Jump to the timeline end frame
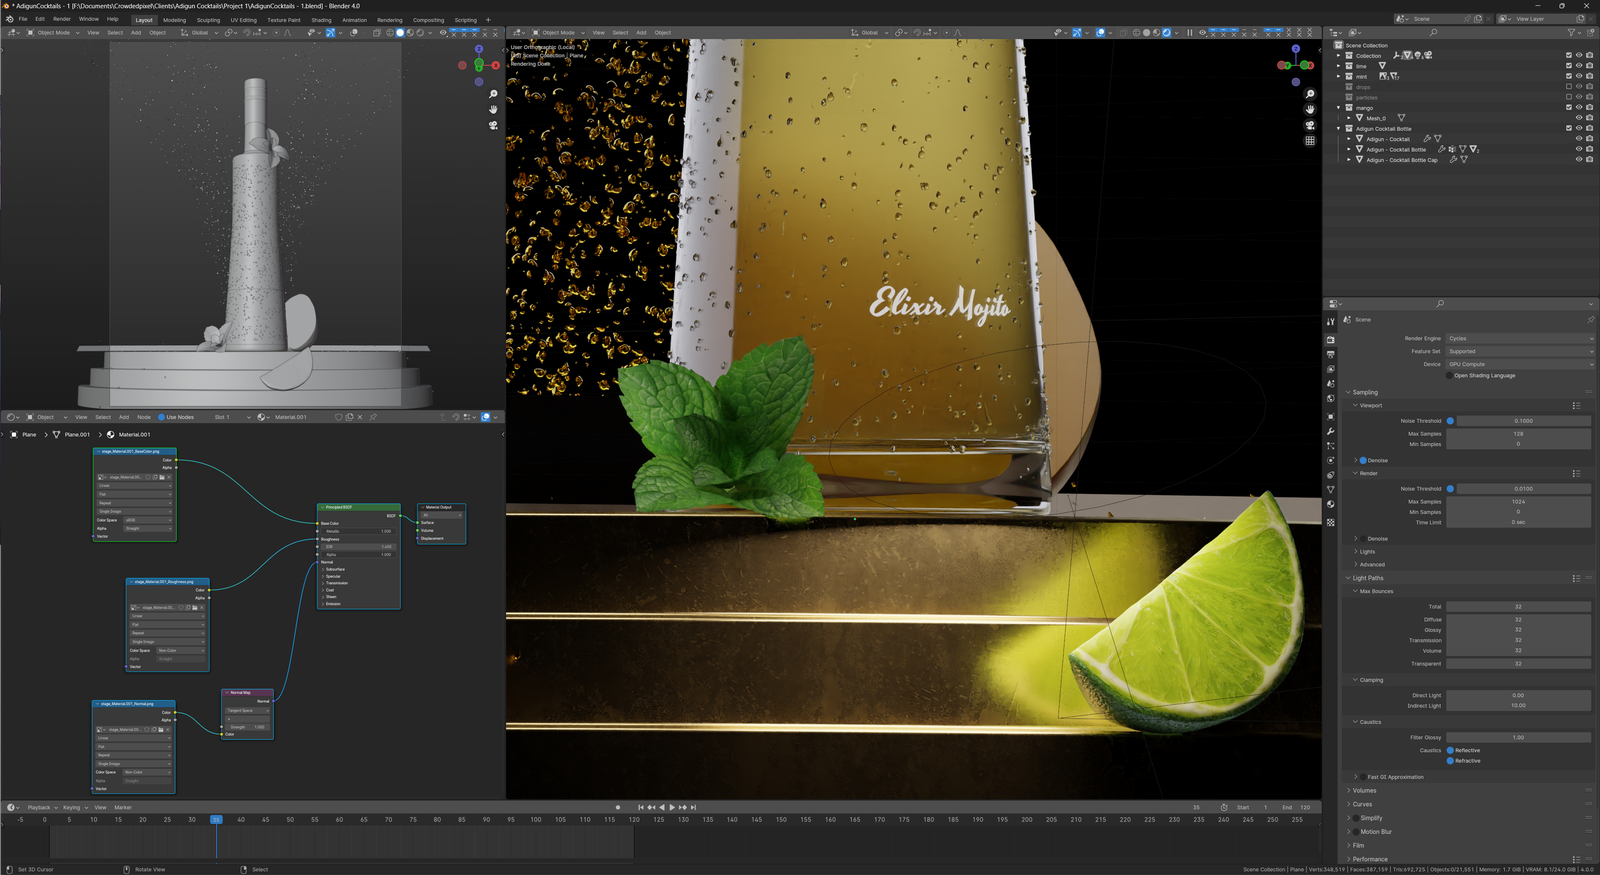 point(693,807)
